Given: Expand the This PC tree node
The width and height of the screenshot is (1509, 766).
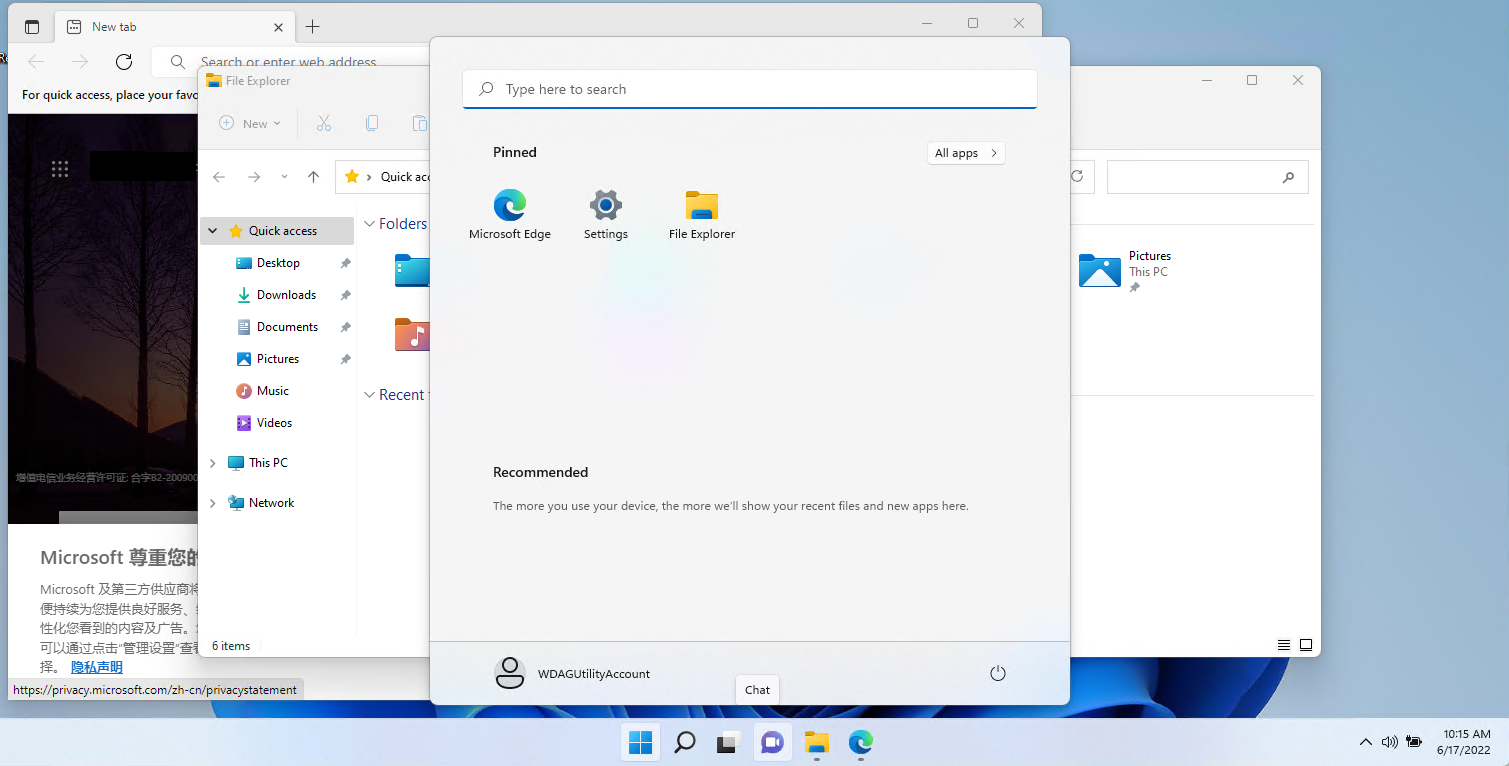Looking at the screenshot, I should [x=212, y=463].
